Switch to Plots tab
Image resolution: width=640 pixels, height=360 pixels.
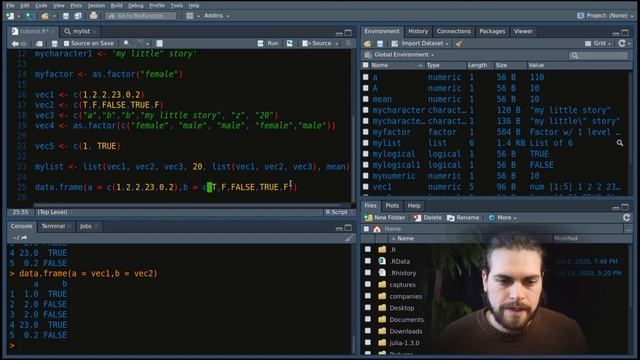point(392,206)
